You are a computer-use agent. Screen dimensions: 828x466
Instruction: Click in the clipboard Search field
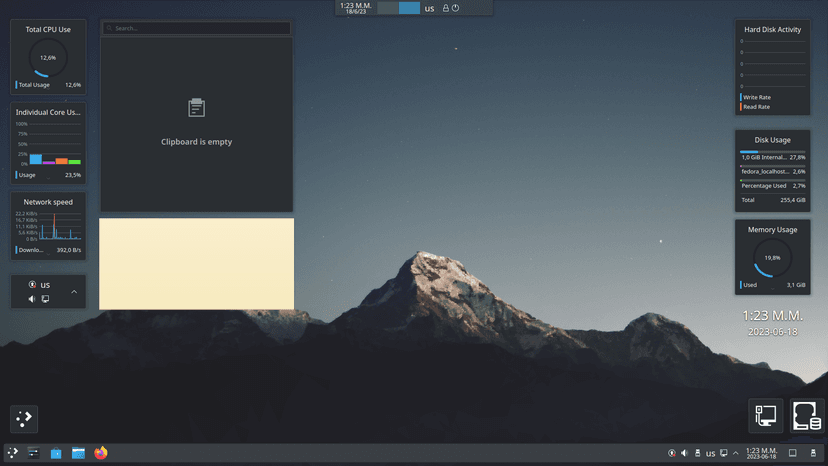196,28
